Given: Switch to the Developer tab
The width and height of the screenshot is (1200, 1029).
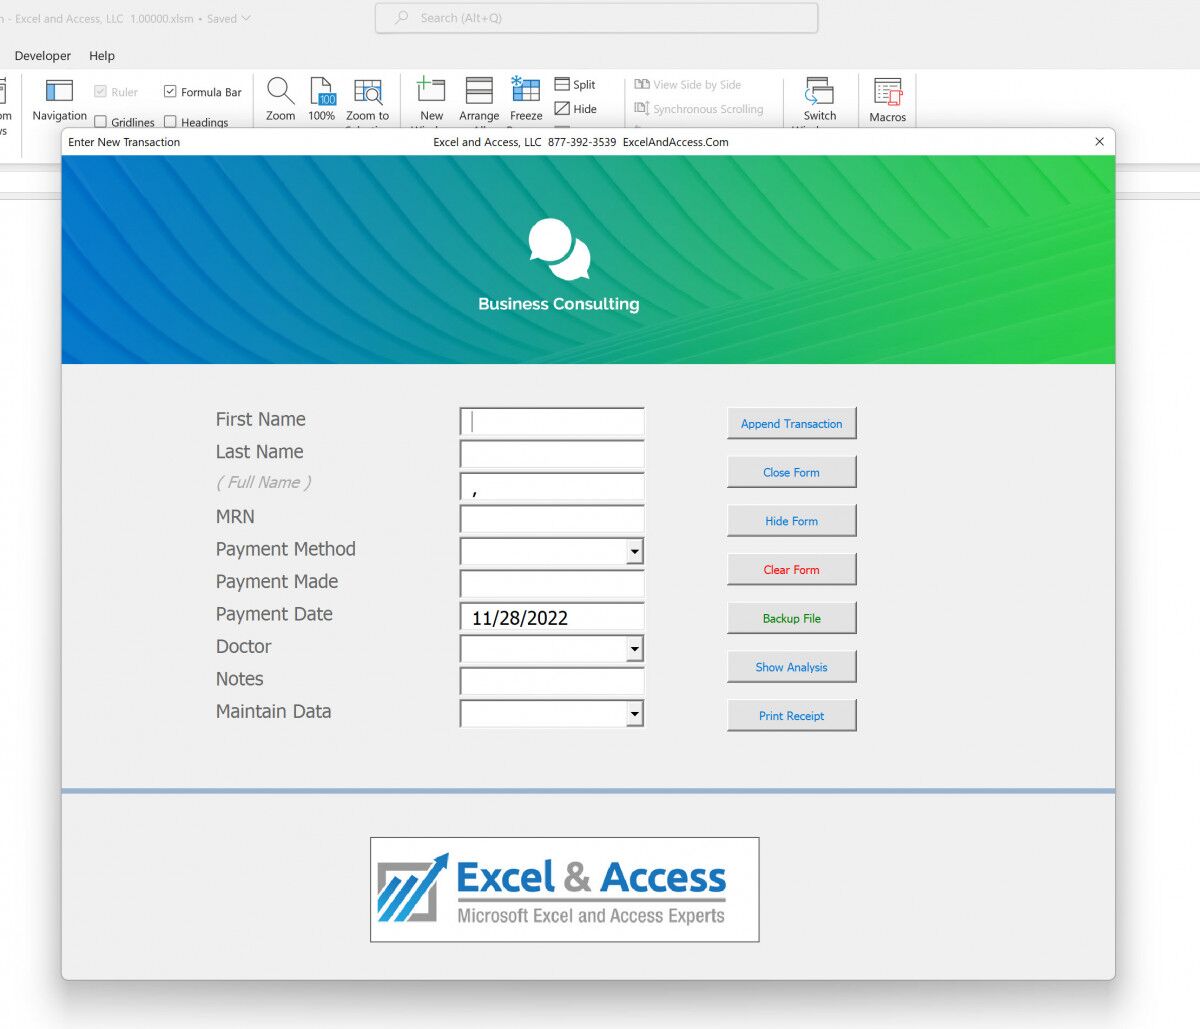Looking at the screenshot, I should [42, 55].
